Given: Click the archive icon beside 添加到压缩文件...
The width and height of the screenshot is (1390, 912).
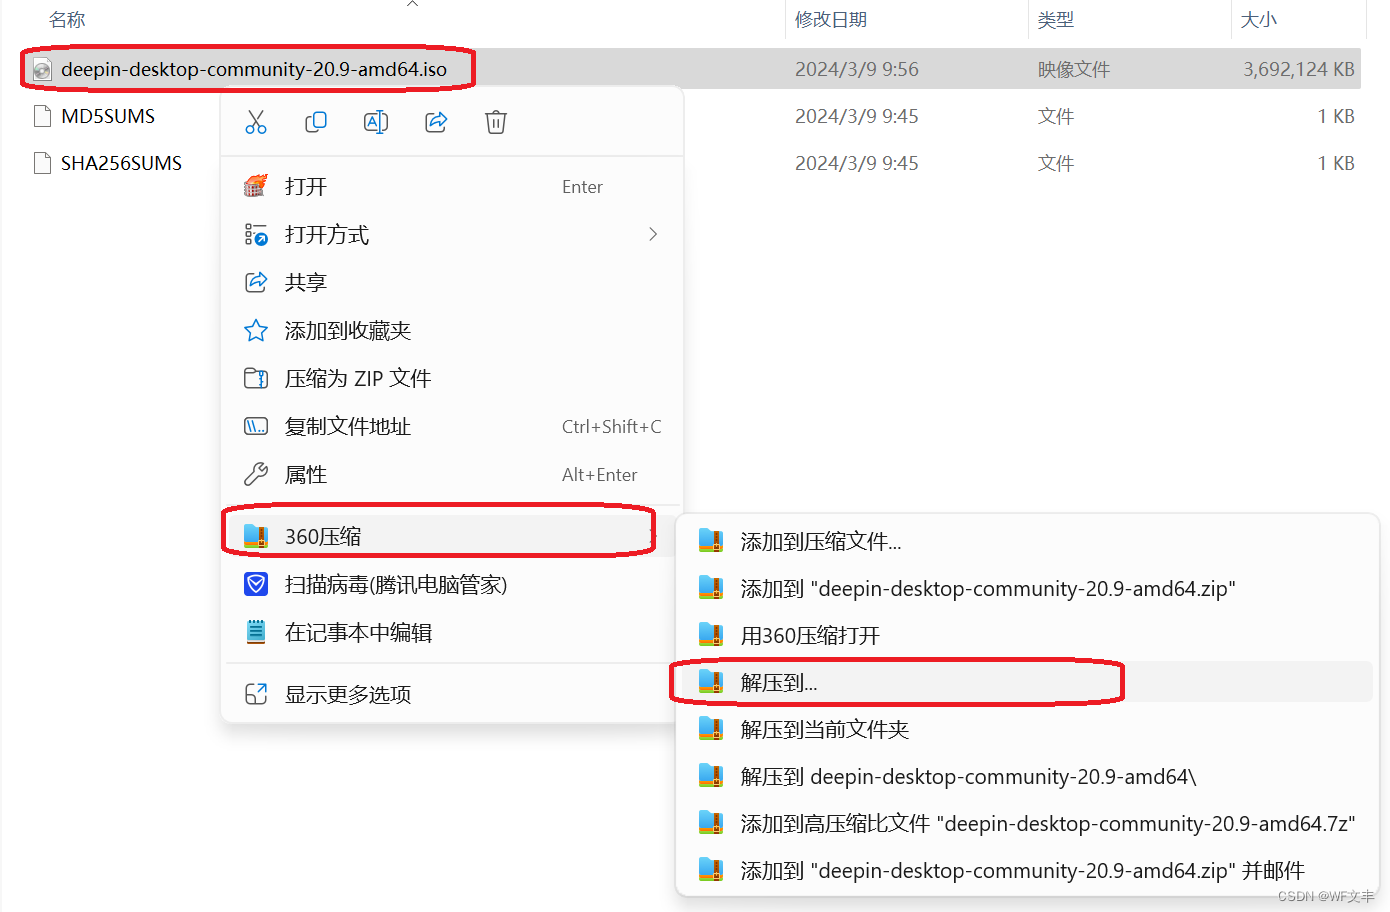Looking at the screenshot, I should 711,541.
